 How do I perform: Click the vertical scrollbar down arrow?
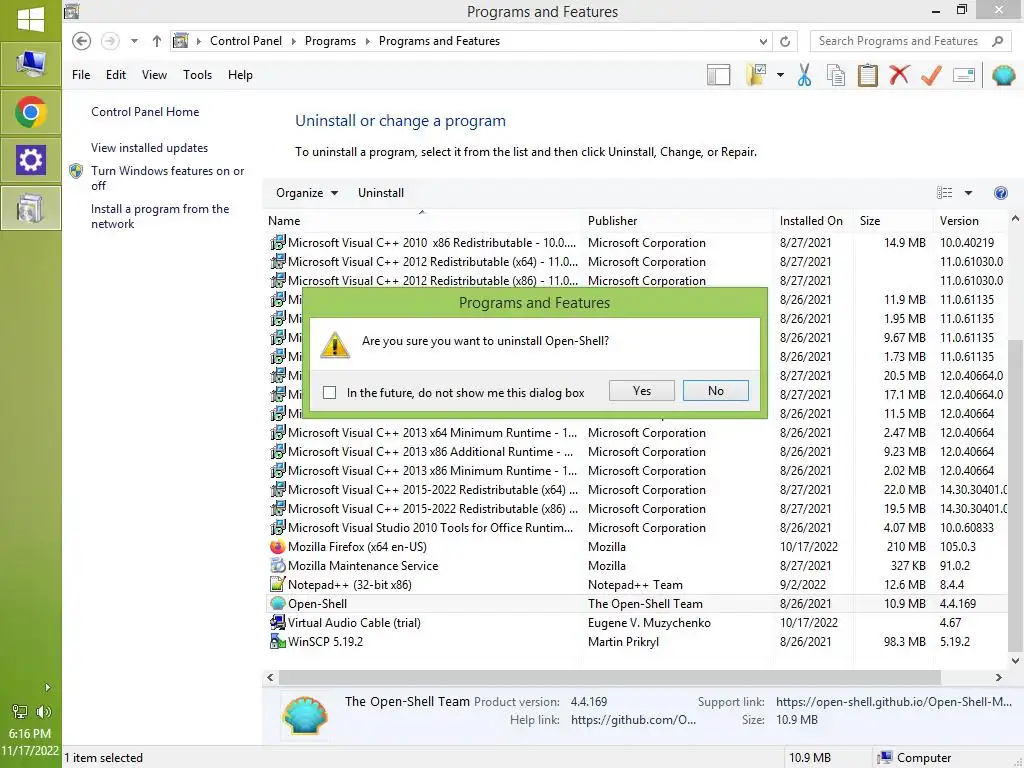point(1015,660)
